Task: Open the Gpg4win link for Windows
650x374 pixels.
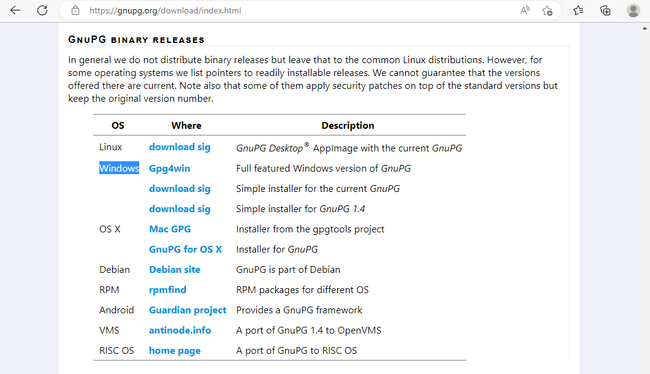Action: (x=170, y=168)
